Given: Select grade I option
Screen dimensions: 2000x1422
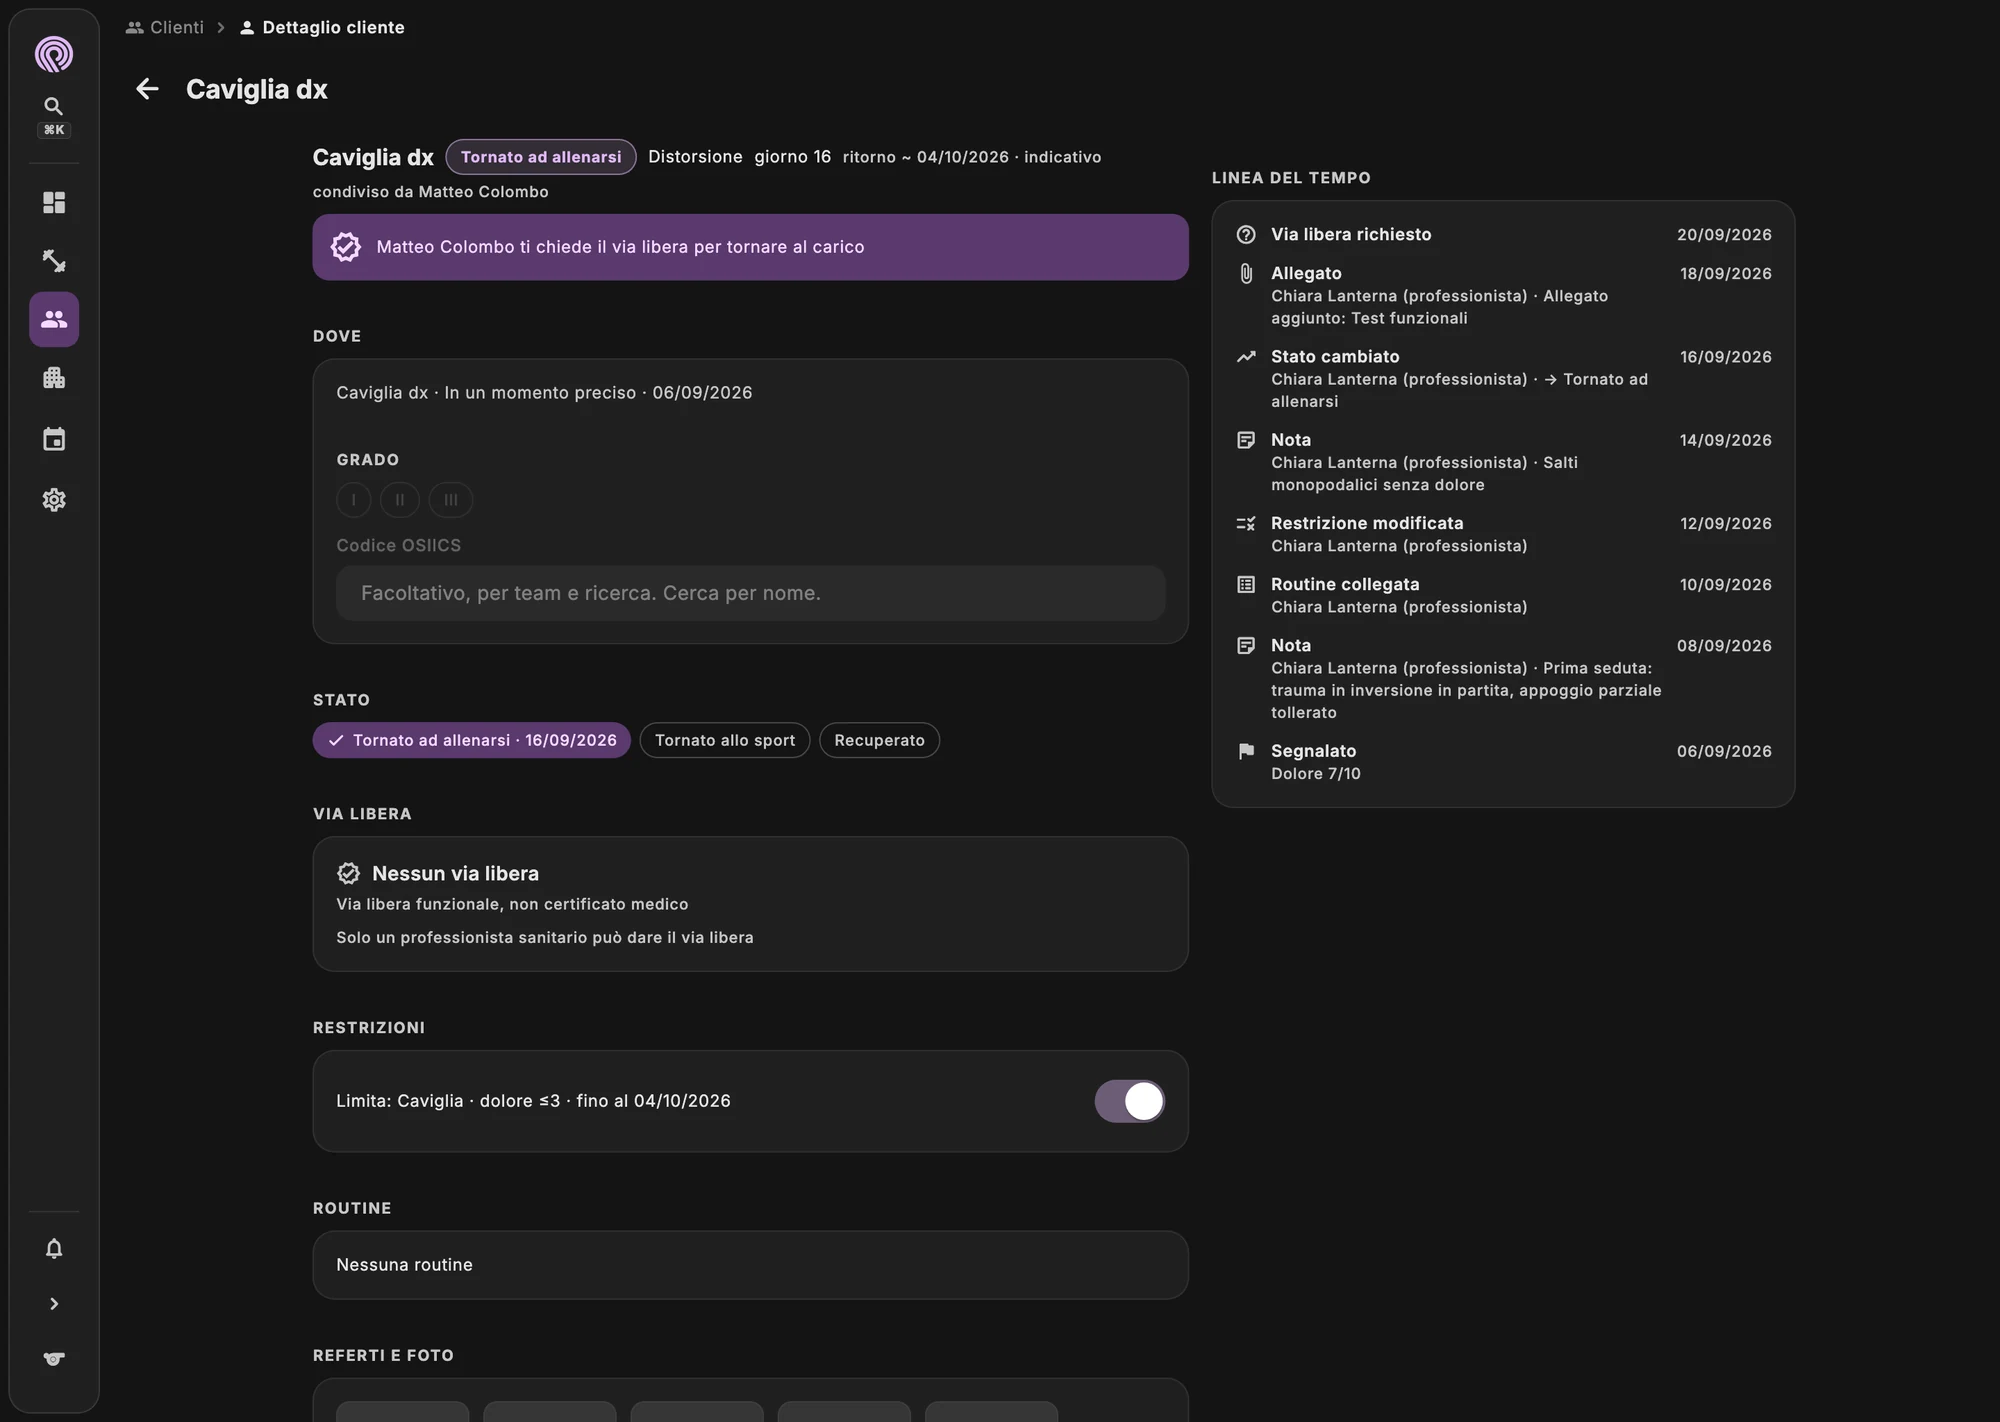Looking at the screenshot, I should pyautogui.click(x=353, y=500).
